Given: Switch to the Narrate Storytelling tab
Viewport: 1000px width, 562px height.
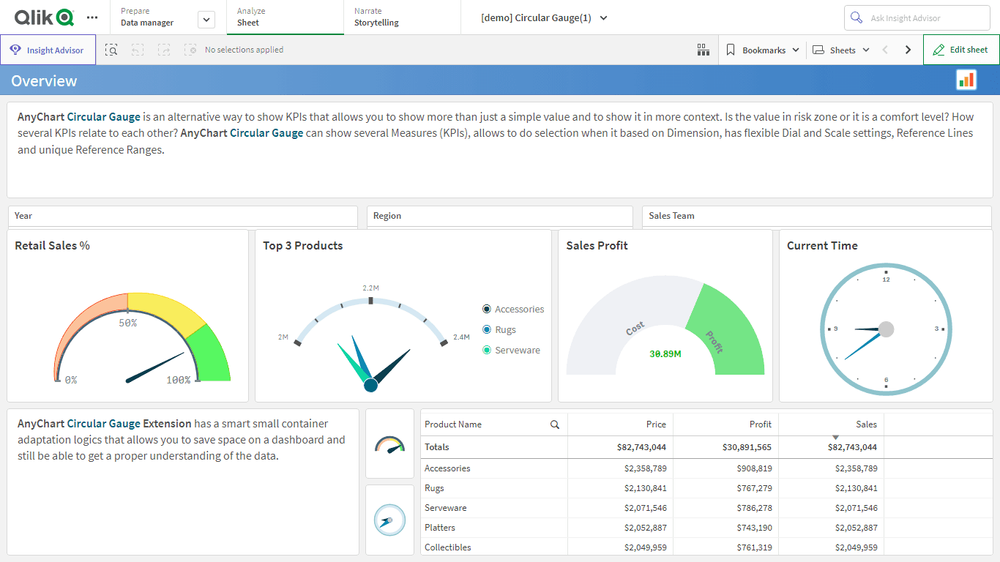Looking at the screenshot, I should [376, 17].
